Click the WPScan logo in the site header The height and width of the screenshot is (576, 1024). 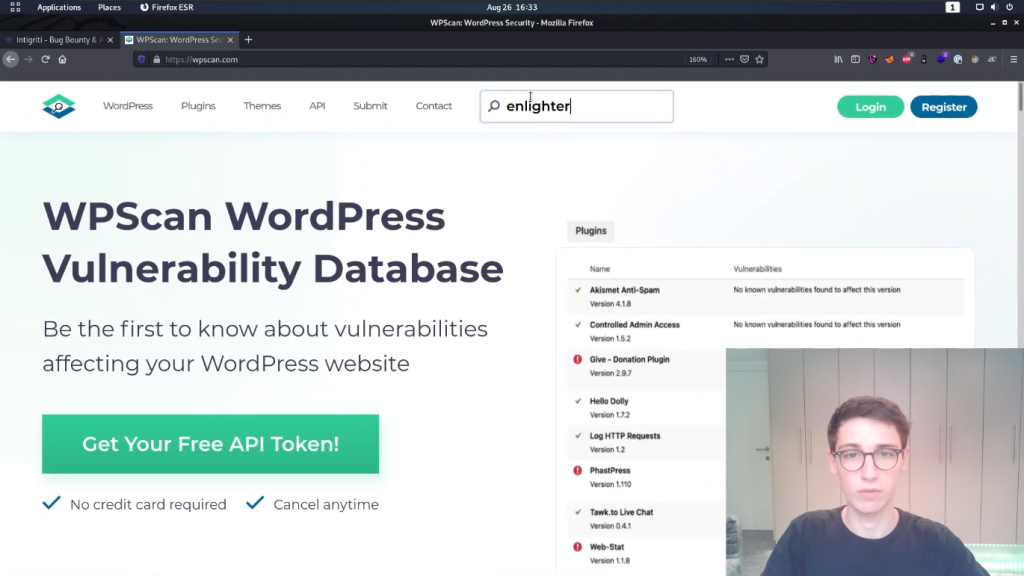59,106
